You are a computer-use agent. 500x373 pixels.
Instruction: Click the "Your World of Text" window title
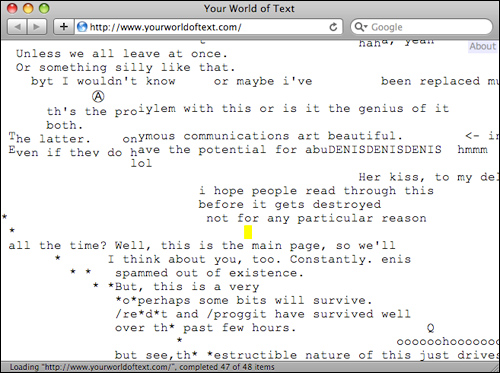tap(249, 8)
